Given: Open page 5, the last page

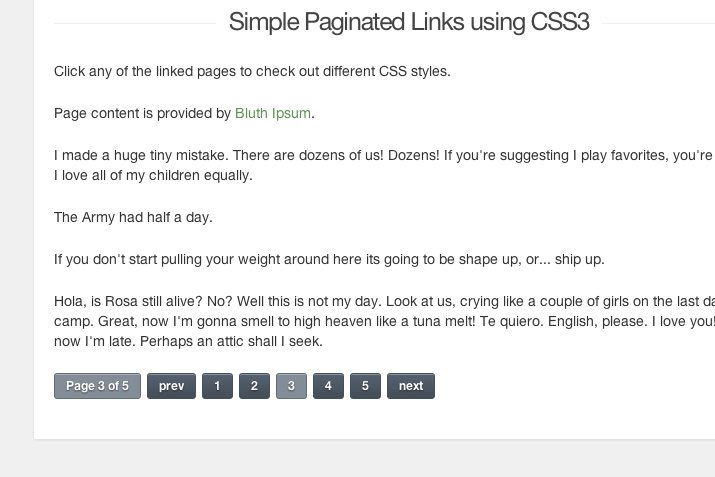Looking at the screenshot, I should pyautogui.click(x=365, y=386).
